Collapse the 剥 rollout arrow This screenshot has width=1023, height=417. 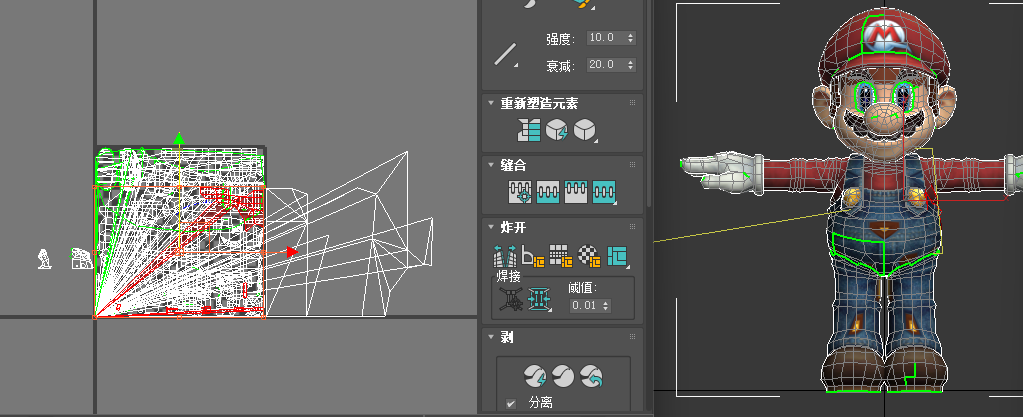click(x=491, y=337)
